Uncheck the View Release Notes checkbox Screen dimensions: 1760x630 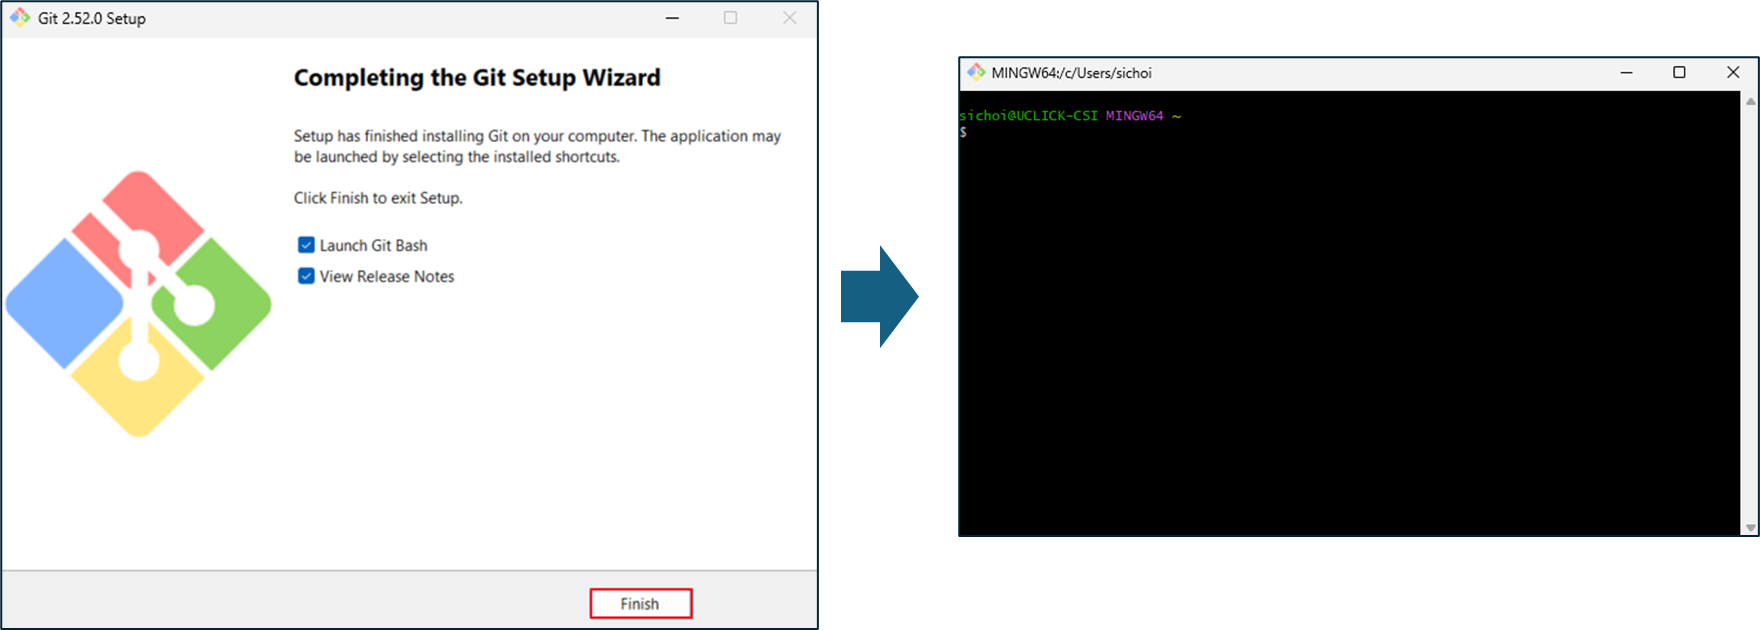306,276
